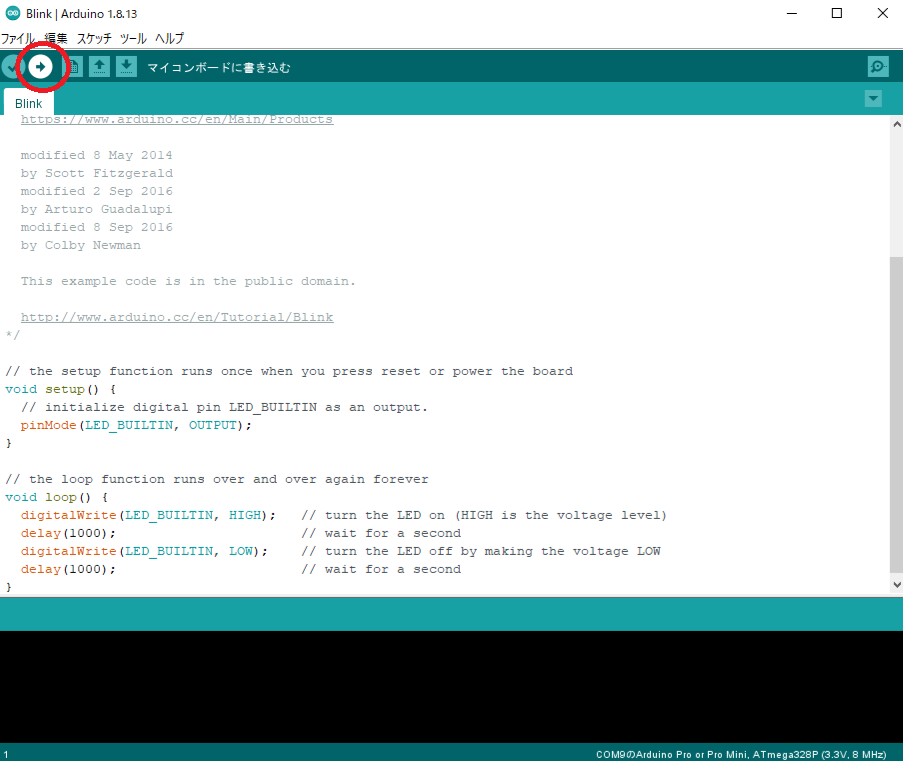Click 'by Colby Newman' comment line
The width and height of the screenshot is (903, 761).
pyautogui.click(x=81, y=245)
